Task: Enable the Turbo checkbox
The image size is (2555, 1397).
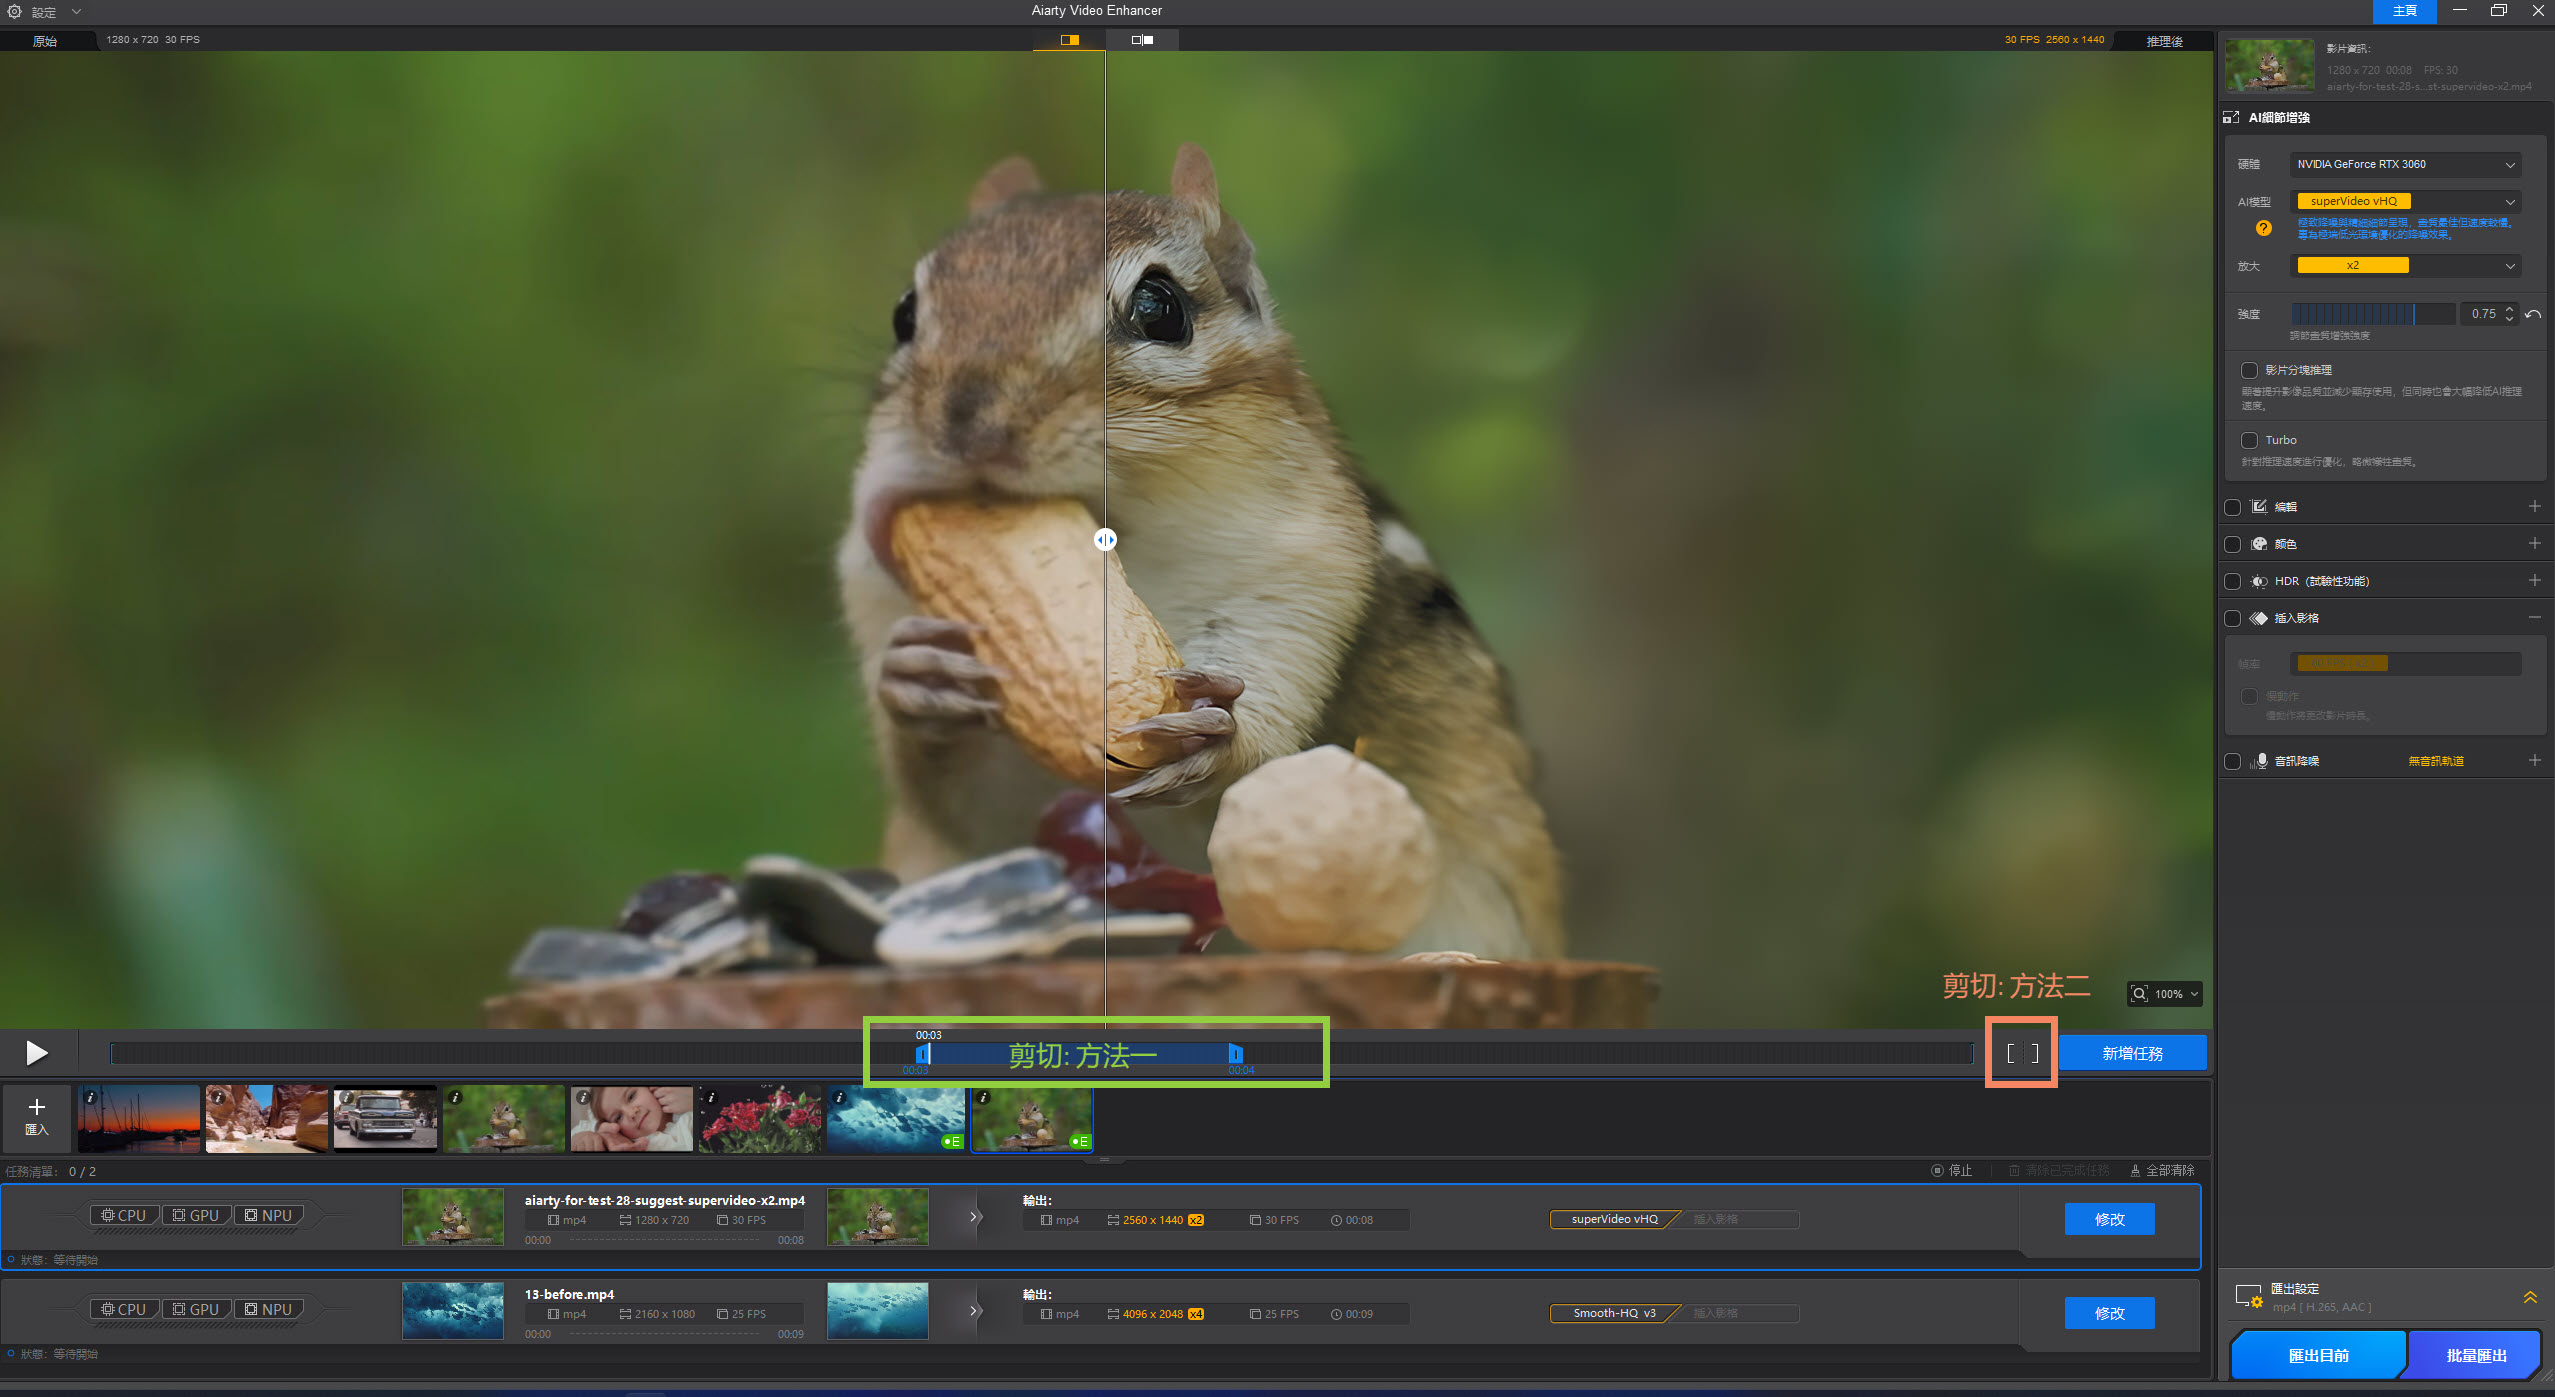Action: 2249,440
